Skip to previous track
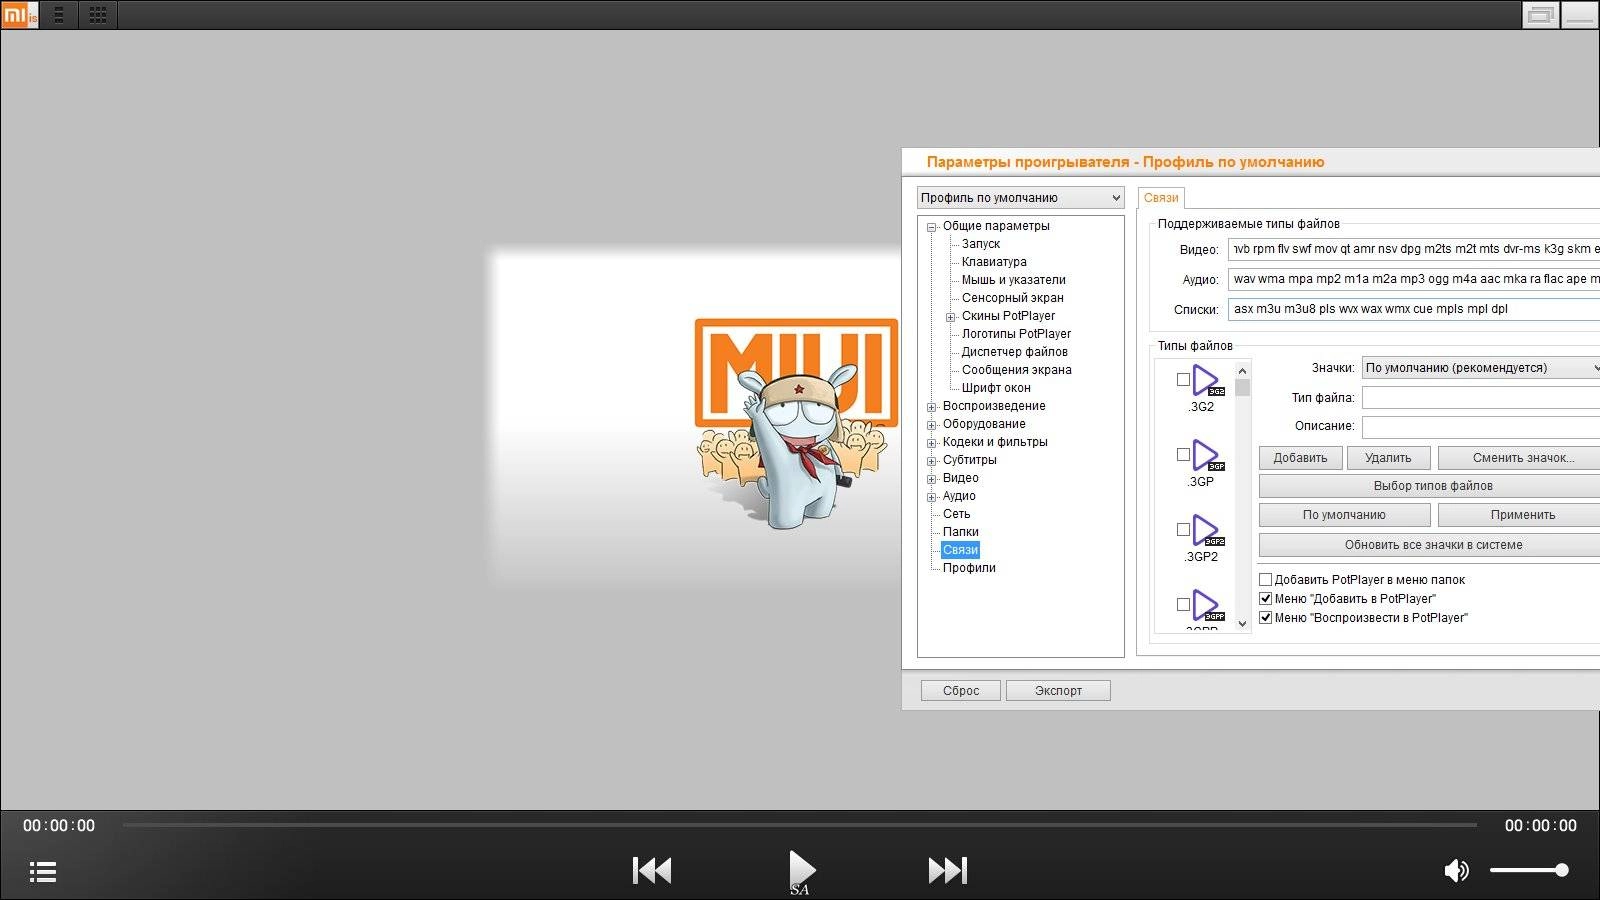Screen dimensions: 1600x900 (x=652, y=870)
